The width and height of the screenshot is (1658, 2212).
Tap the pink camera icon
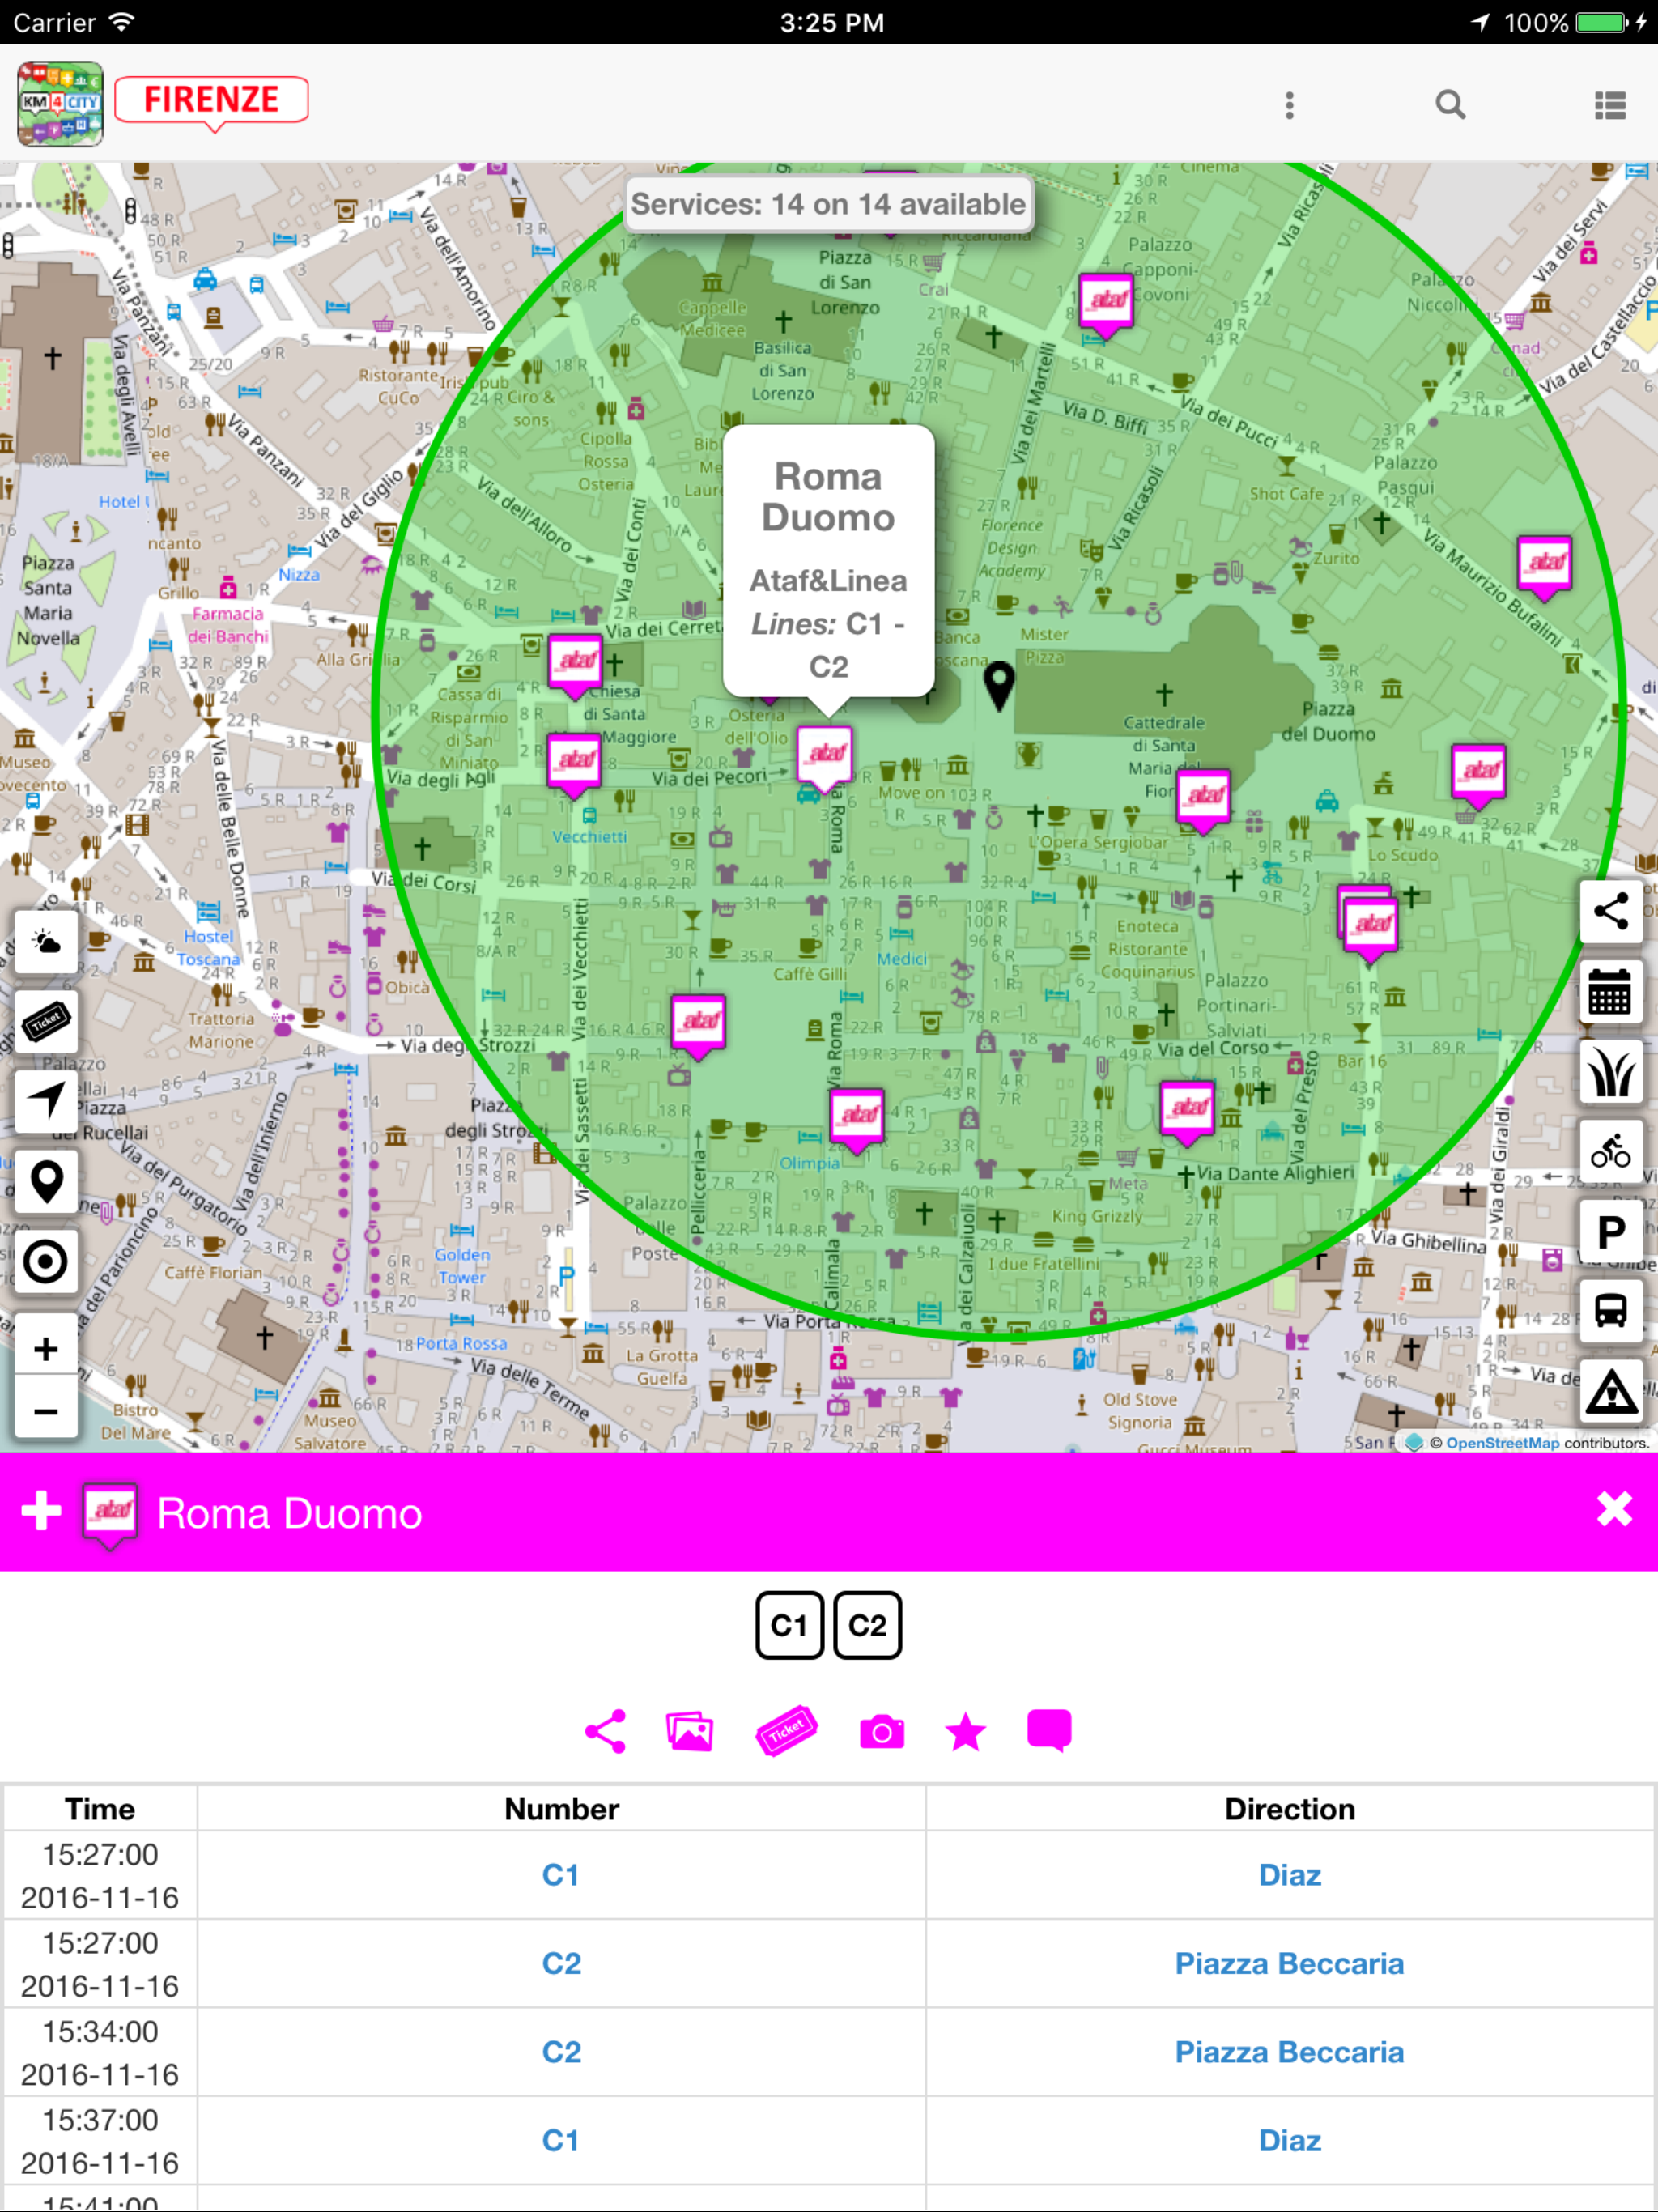(x=882, y=1732)
